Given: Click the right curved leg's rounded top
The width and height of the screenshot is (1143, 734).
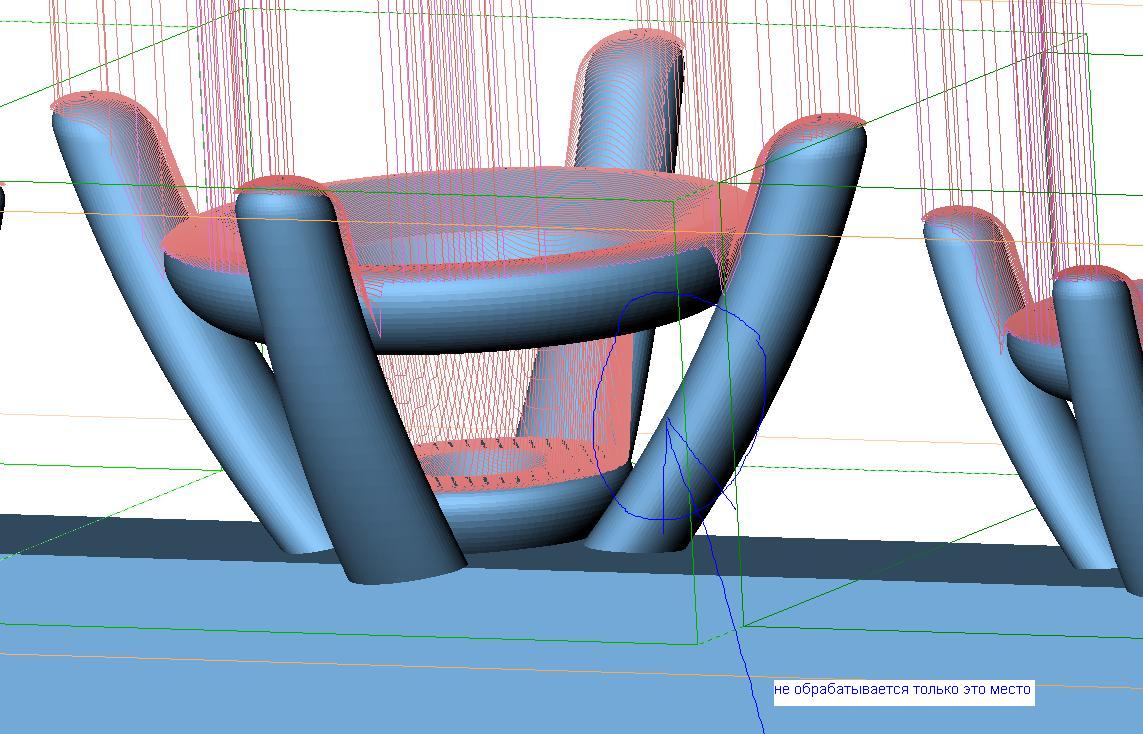Looking at the screenshot, I should click(x=820, y=127).
